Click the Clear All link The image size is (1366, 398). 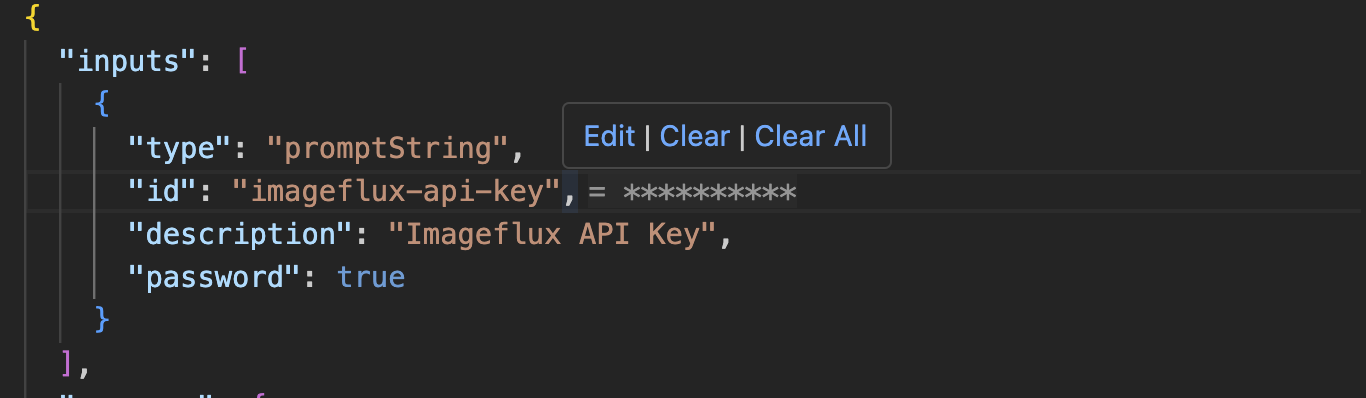(811, 136)
